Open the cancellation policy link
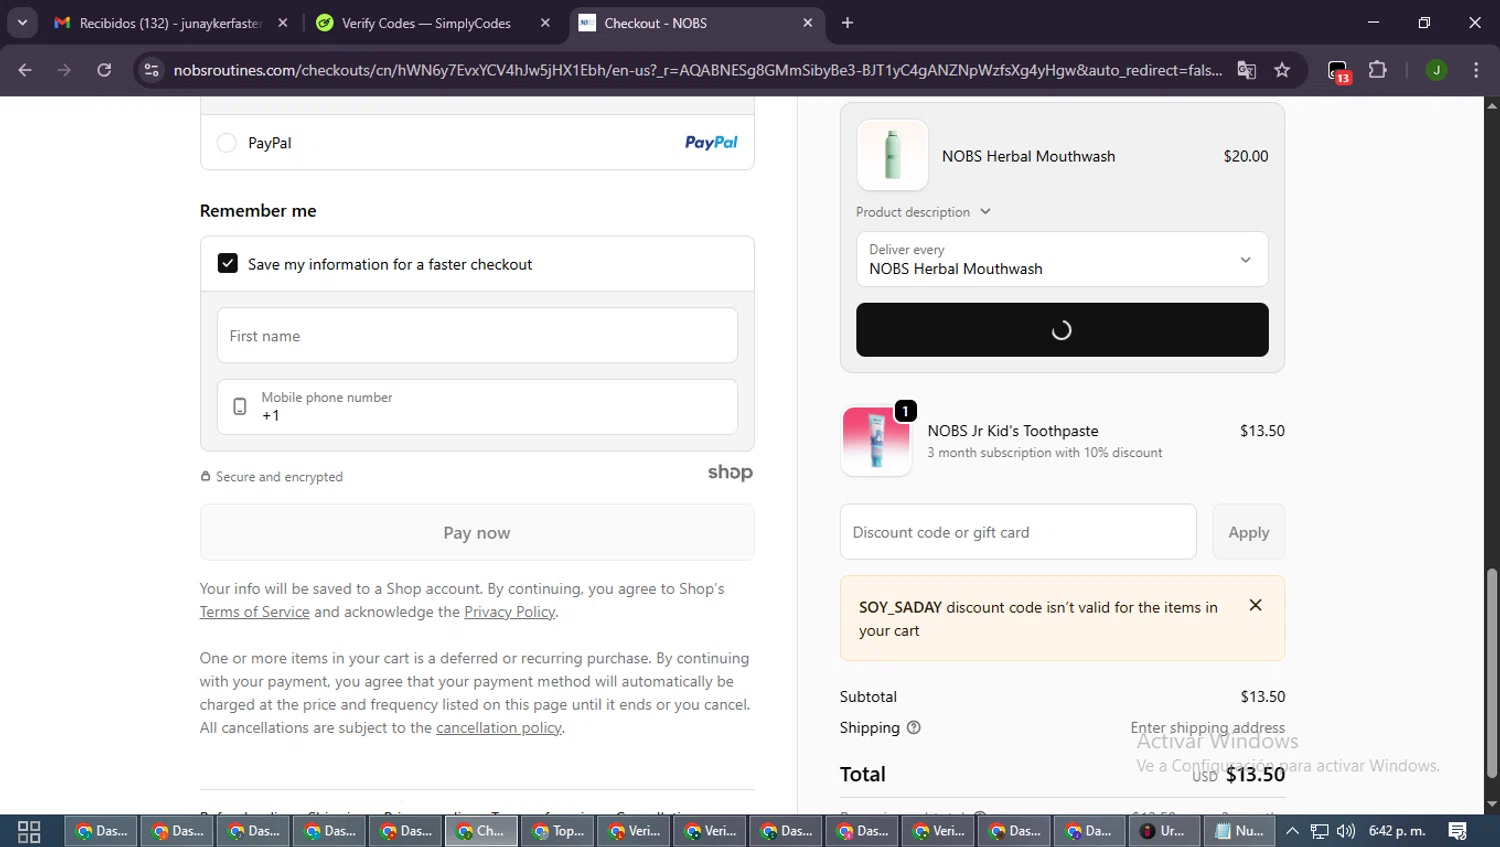The image size is (1500, 847). [x=498, y=728]
